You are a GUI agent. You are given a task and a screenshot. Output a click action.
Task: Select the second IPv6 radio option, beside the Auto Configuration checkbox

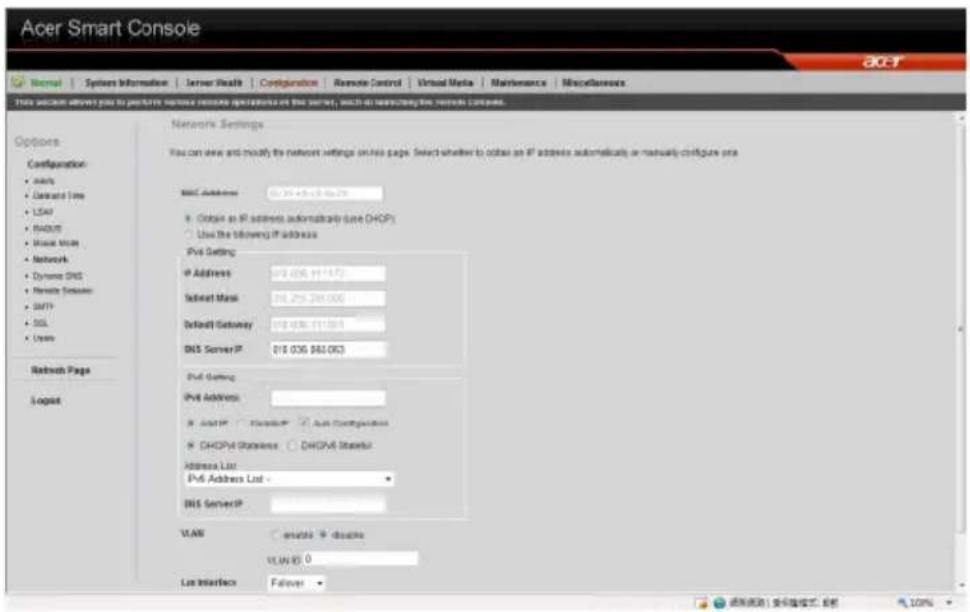click(x=242, y=423)
